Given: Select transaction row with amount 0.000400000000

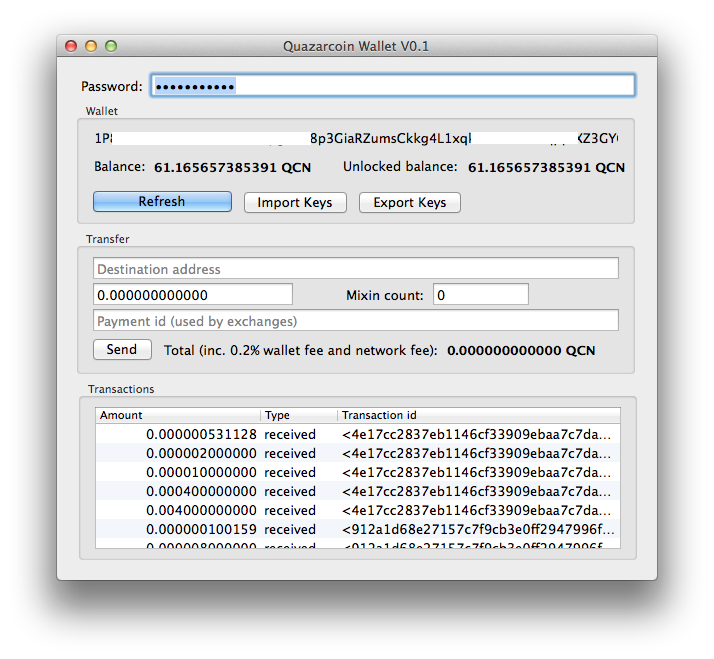Looking at the screenshot, I should tap(358, 491).
